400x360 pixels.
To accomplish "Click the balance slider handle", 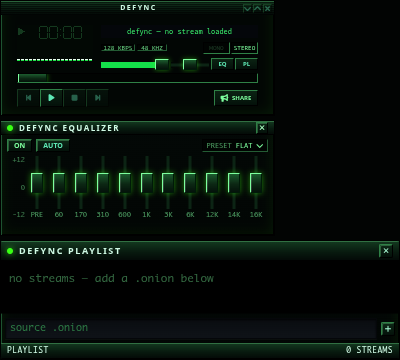I will coord(190,65).
